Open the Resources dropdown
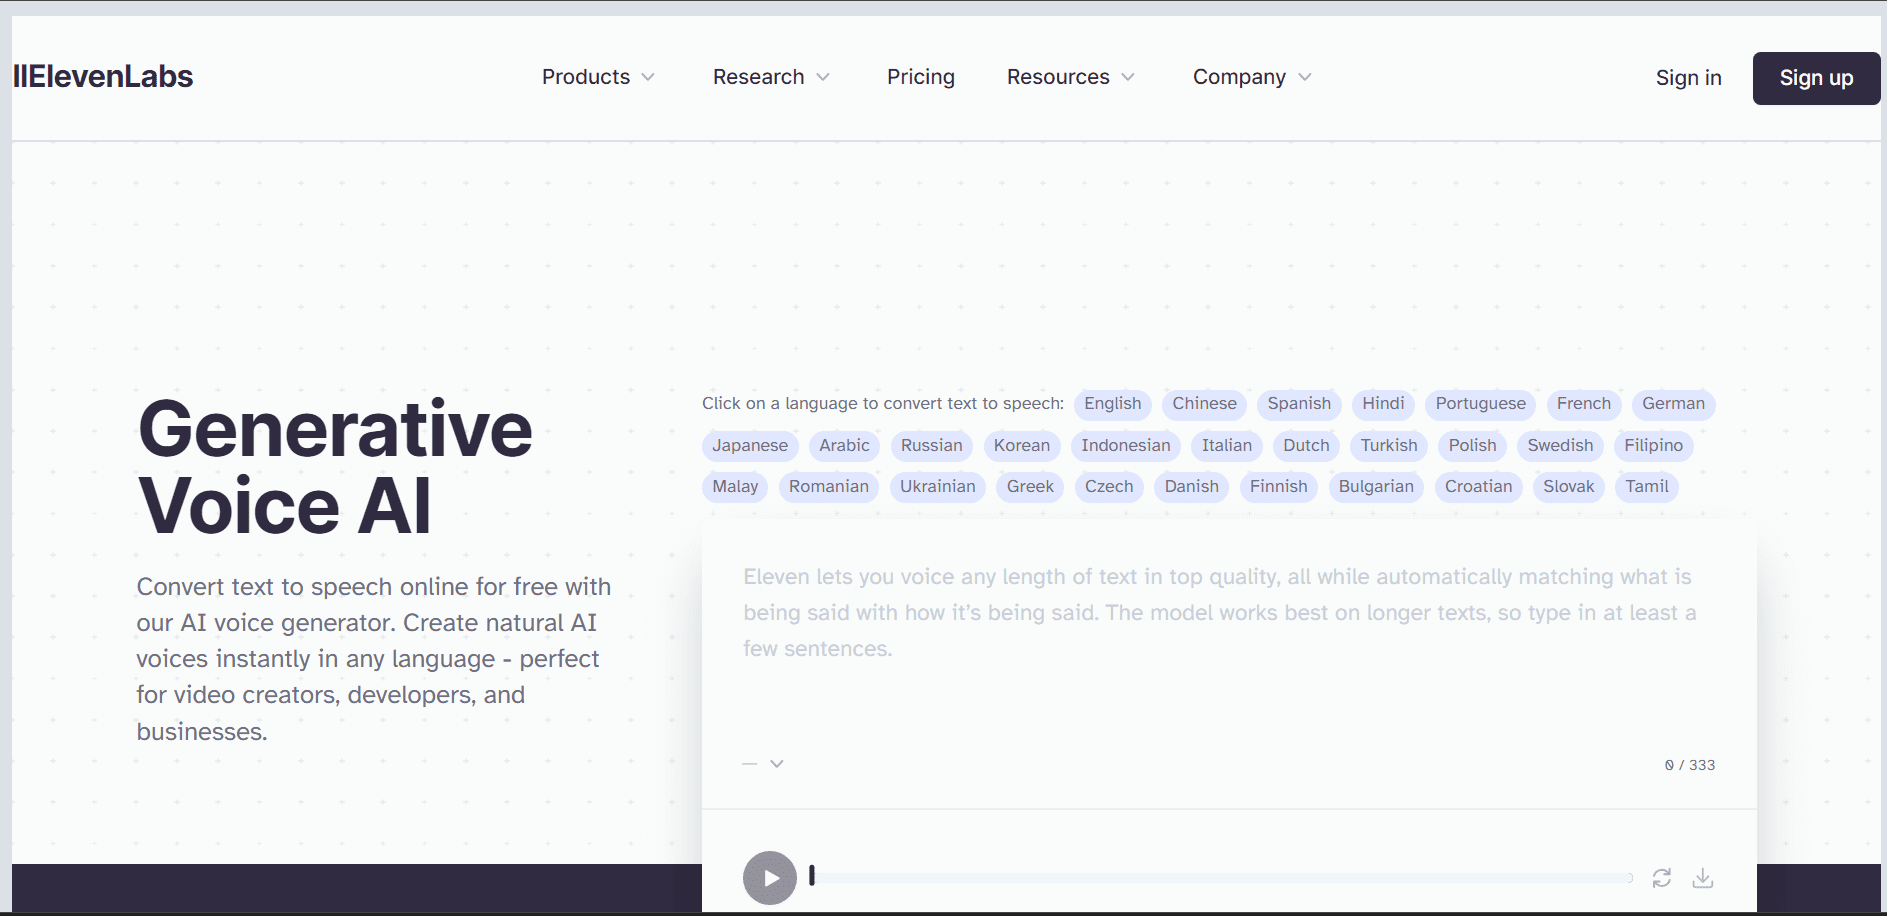Image resolution: width=1887 pixels, height=916 pixels. coord(1069,77)
